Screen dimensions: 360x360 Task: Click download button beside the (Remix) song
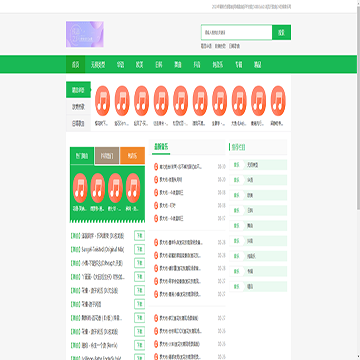(x=140, y=345)
